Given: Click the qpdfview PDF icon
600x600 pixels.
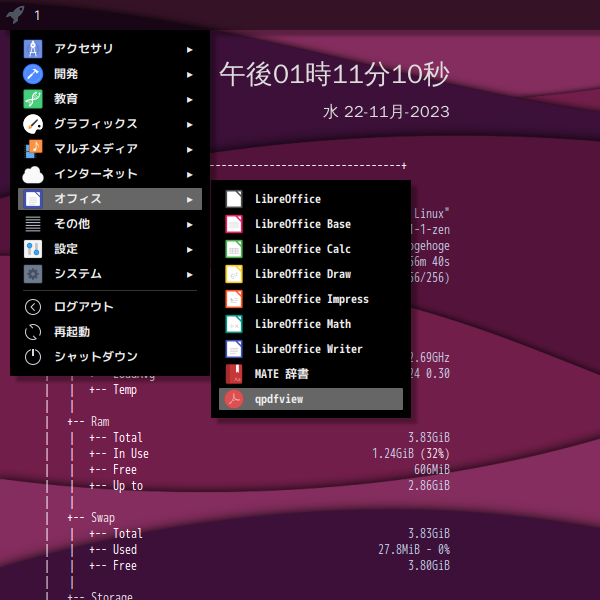Looking at the screenshot, I should pyautogui.click(x=234, y=399).
